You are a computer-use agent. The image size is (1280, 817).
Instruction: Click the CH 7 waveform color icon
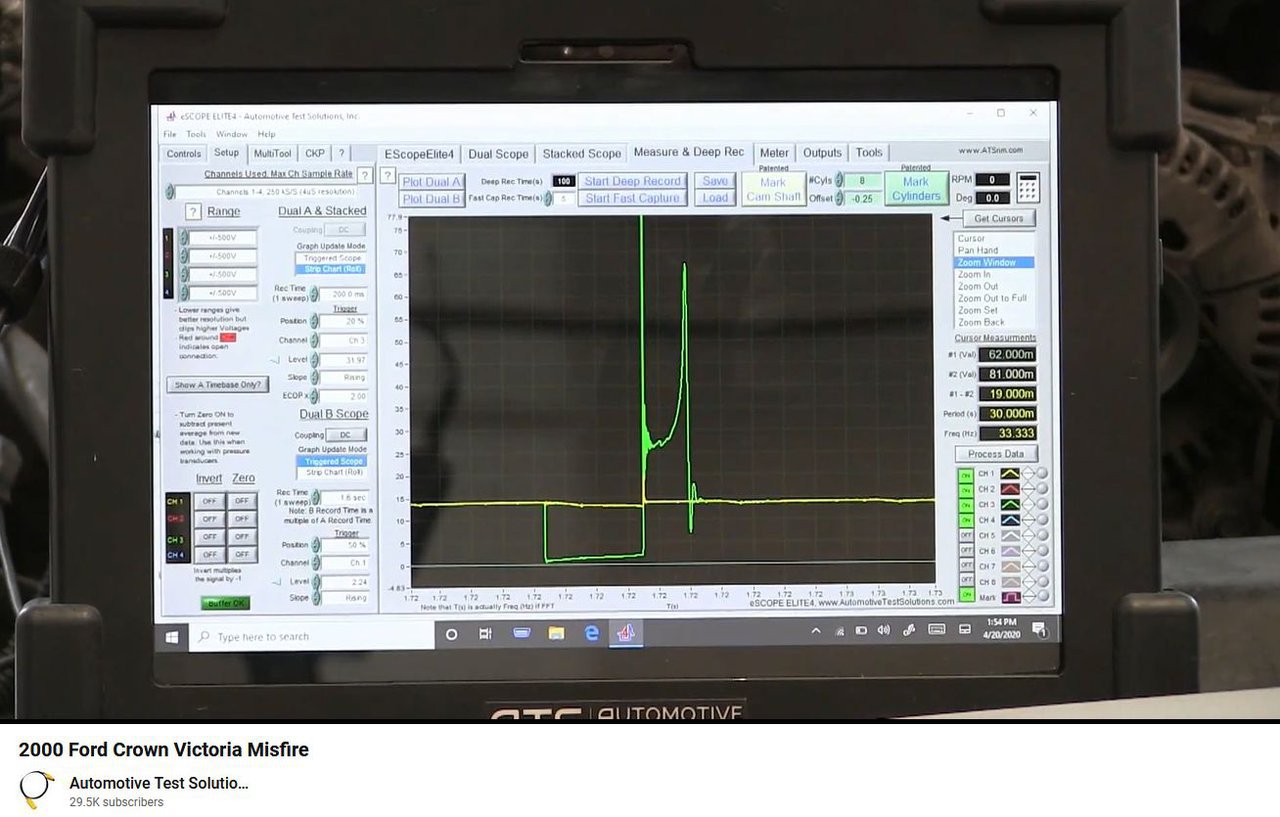coord(1011,566)
